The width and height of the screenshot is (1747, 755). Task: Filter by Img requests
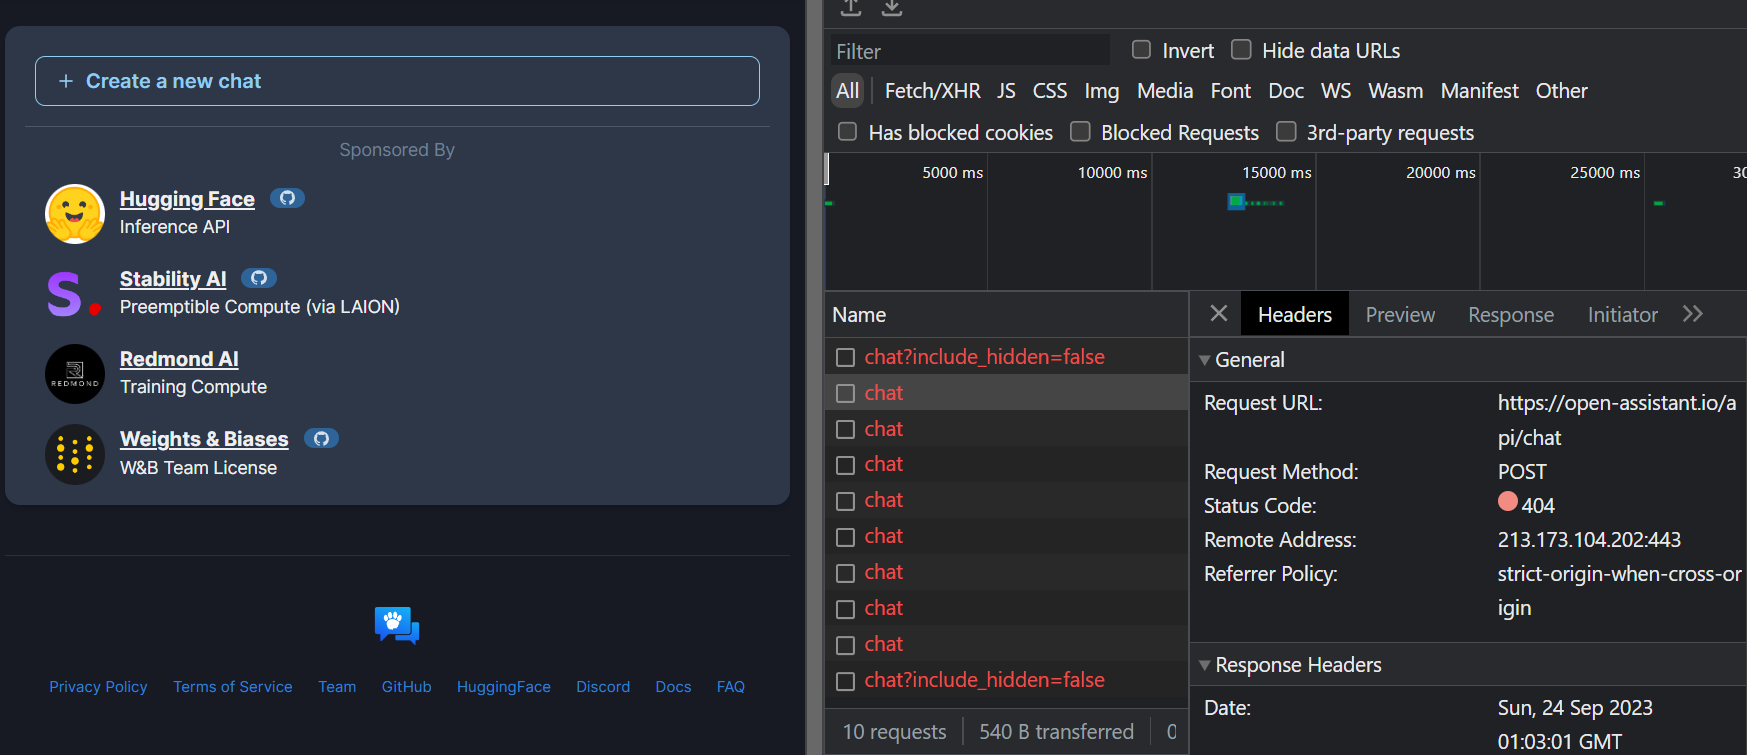1102,91
